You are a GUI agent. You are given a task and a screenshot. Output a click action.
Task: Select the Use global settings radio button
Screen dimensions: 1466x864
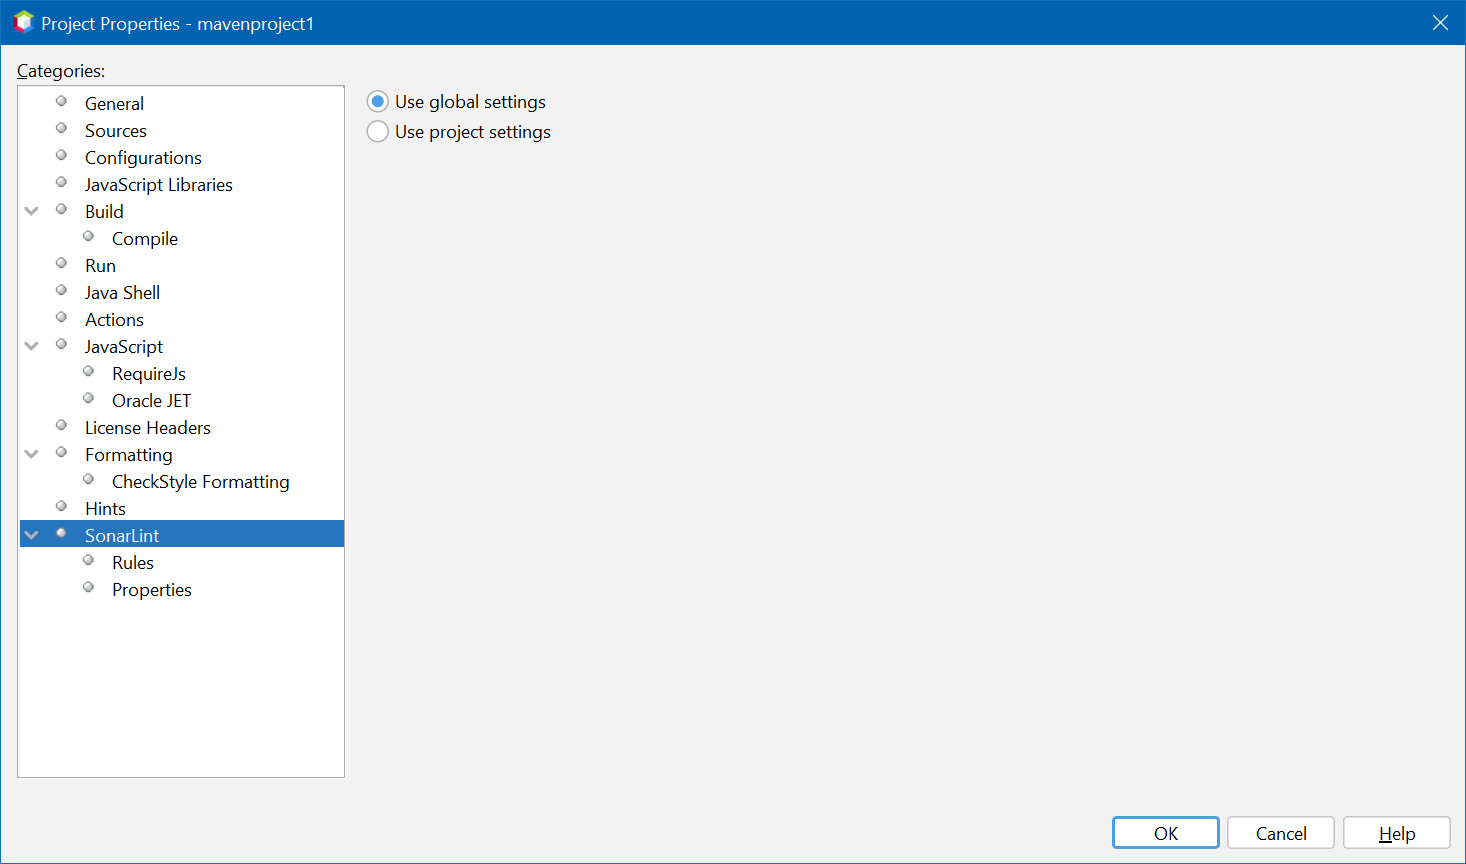coord(378,102)
